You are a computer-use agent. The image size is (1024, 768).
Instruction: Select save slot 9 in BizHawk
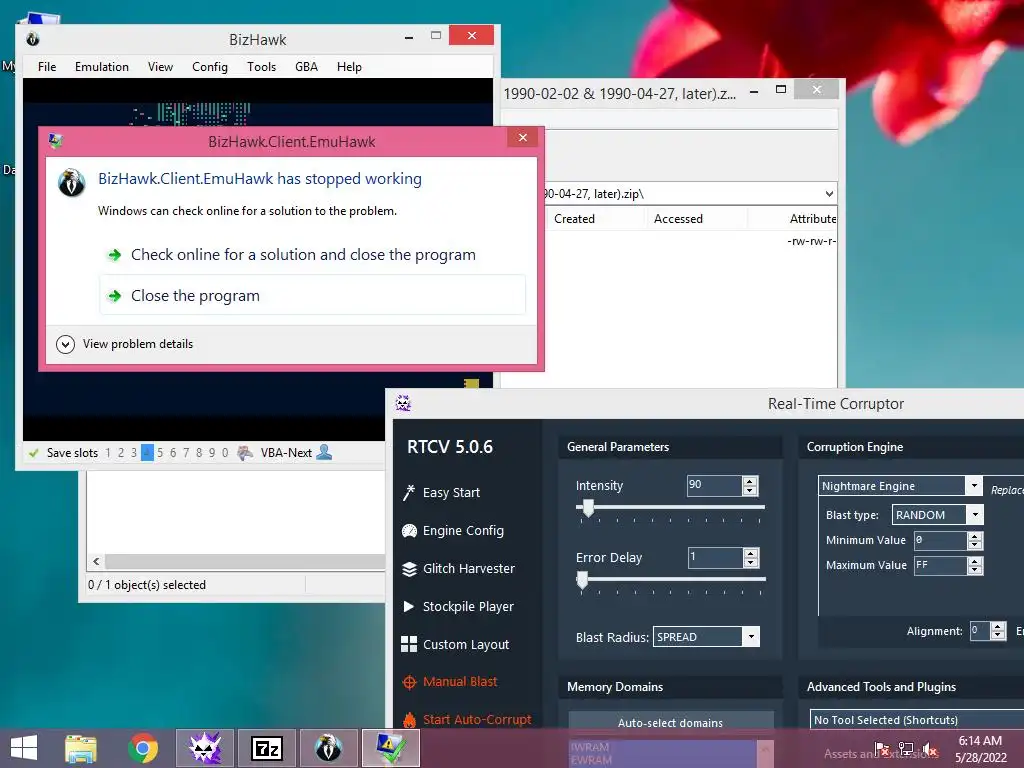point(212,453)
